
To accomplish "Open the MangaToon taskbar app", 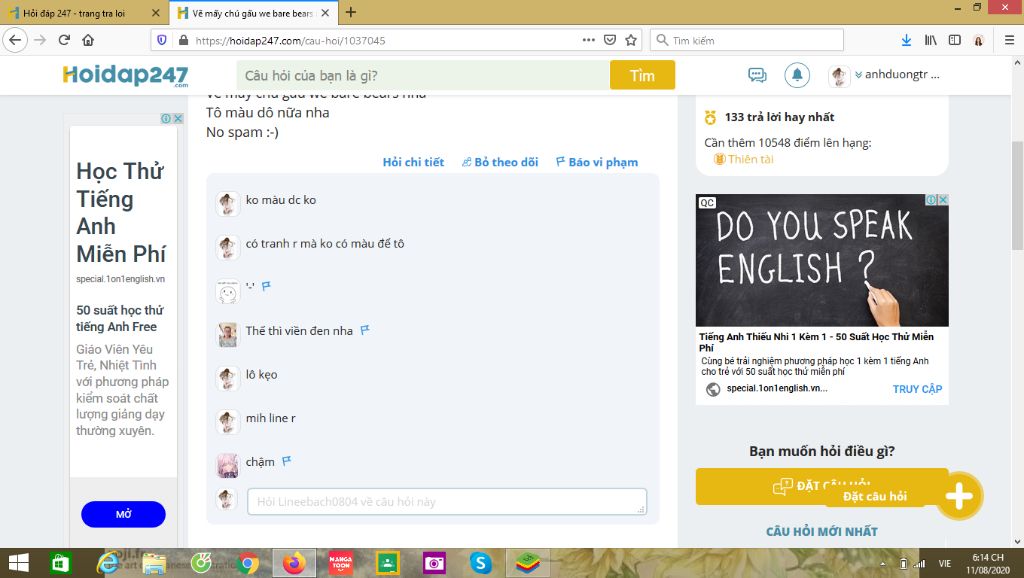I will (x=340, y=563).
